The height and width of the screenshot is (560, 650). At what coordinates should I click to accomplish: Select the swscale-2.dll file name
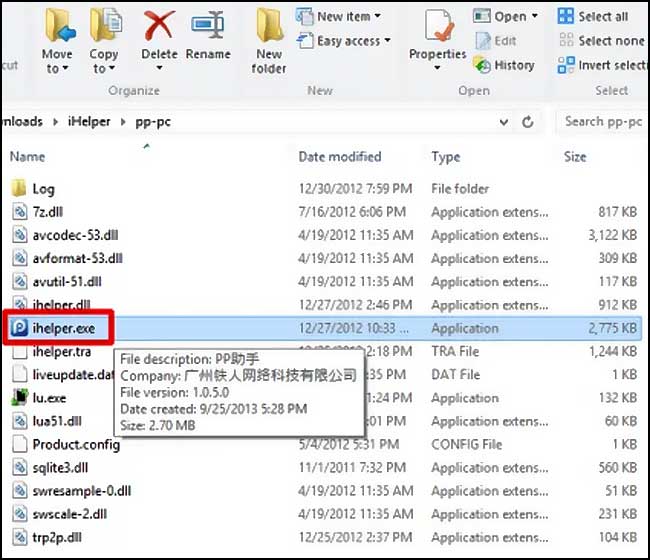tap(70, 514)
